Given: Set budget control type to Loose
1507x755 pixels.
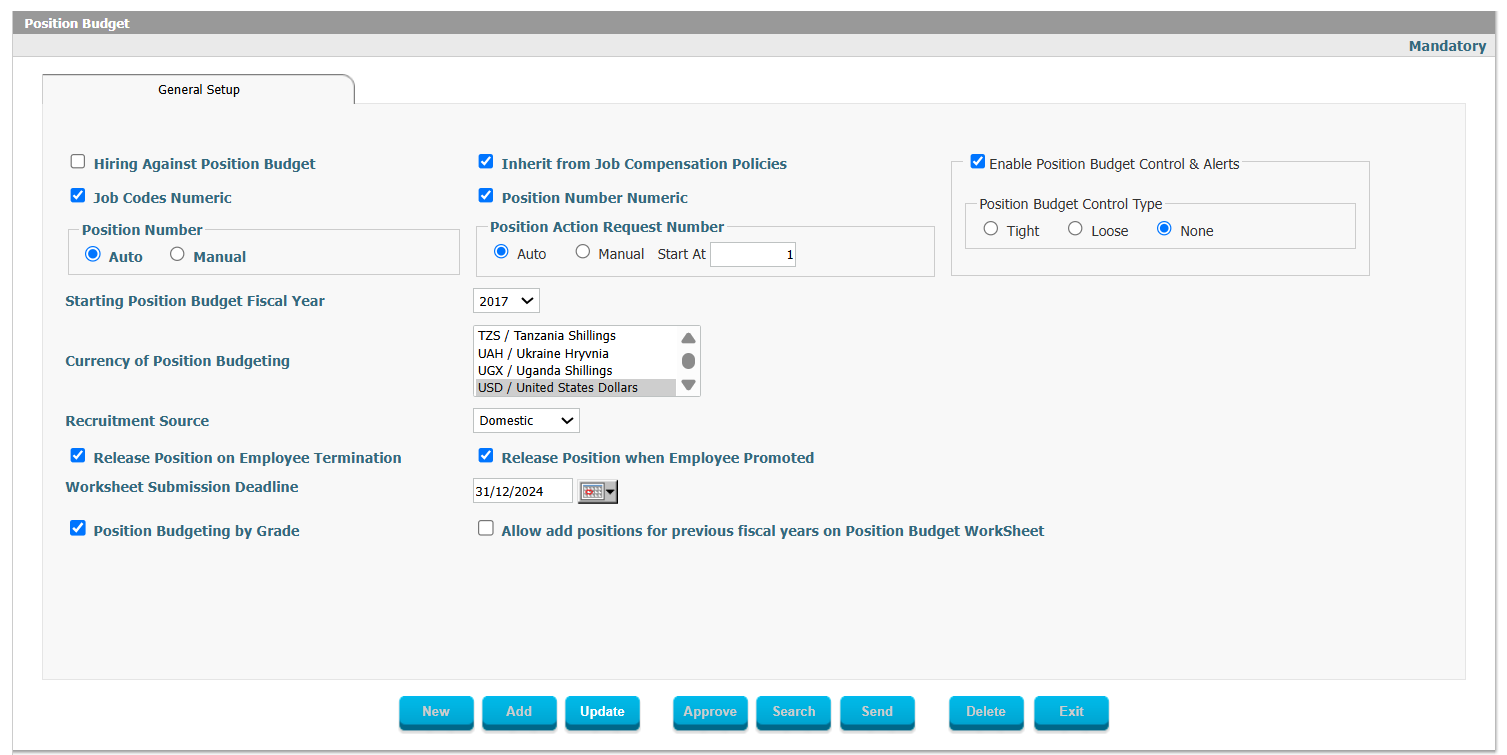Looking at the screenshot, I should [1075, 229].
